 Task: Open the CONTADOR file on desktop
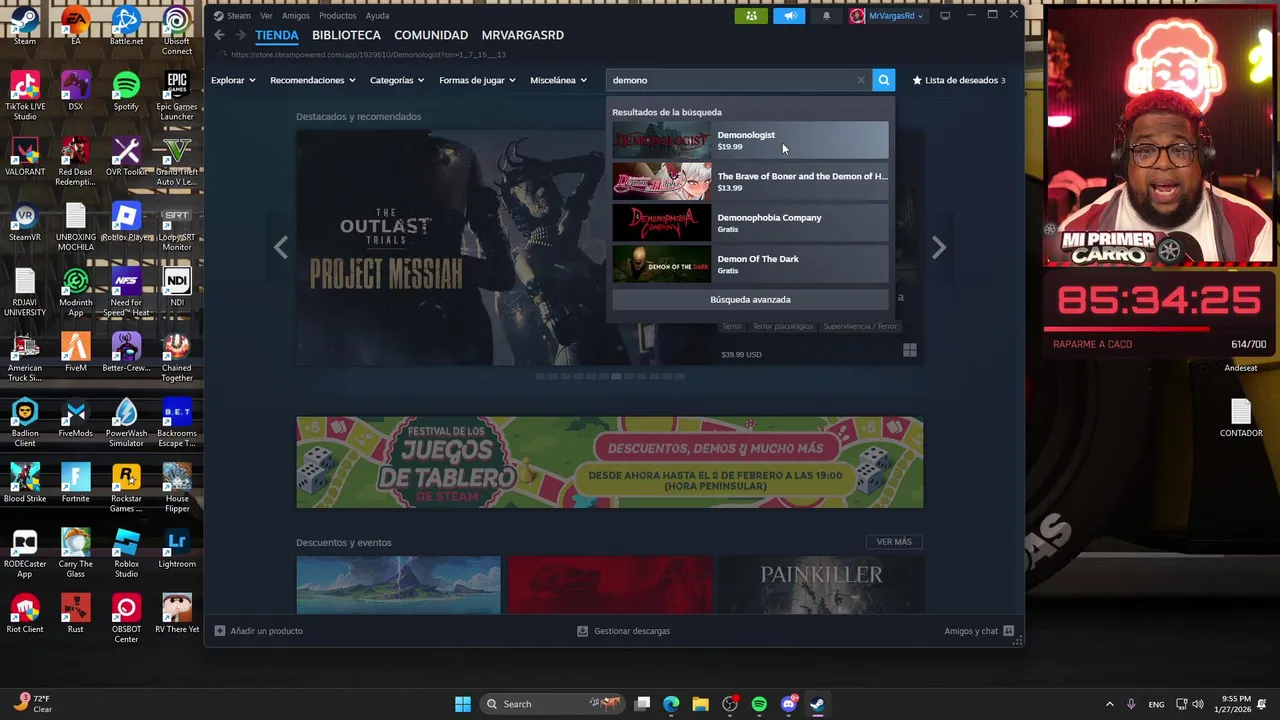(x=1241, y=418)
